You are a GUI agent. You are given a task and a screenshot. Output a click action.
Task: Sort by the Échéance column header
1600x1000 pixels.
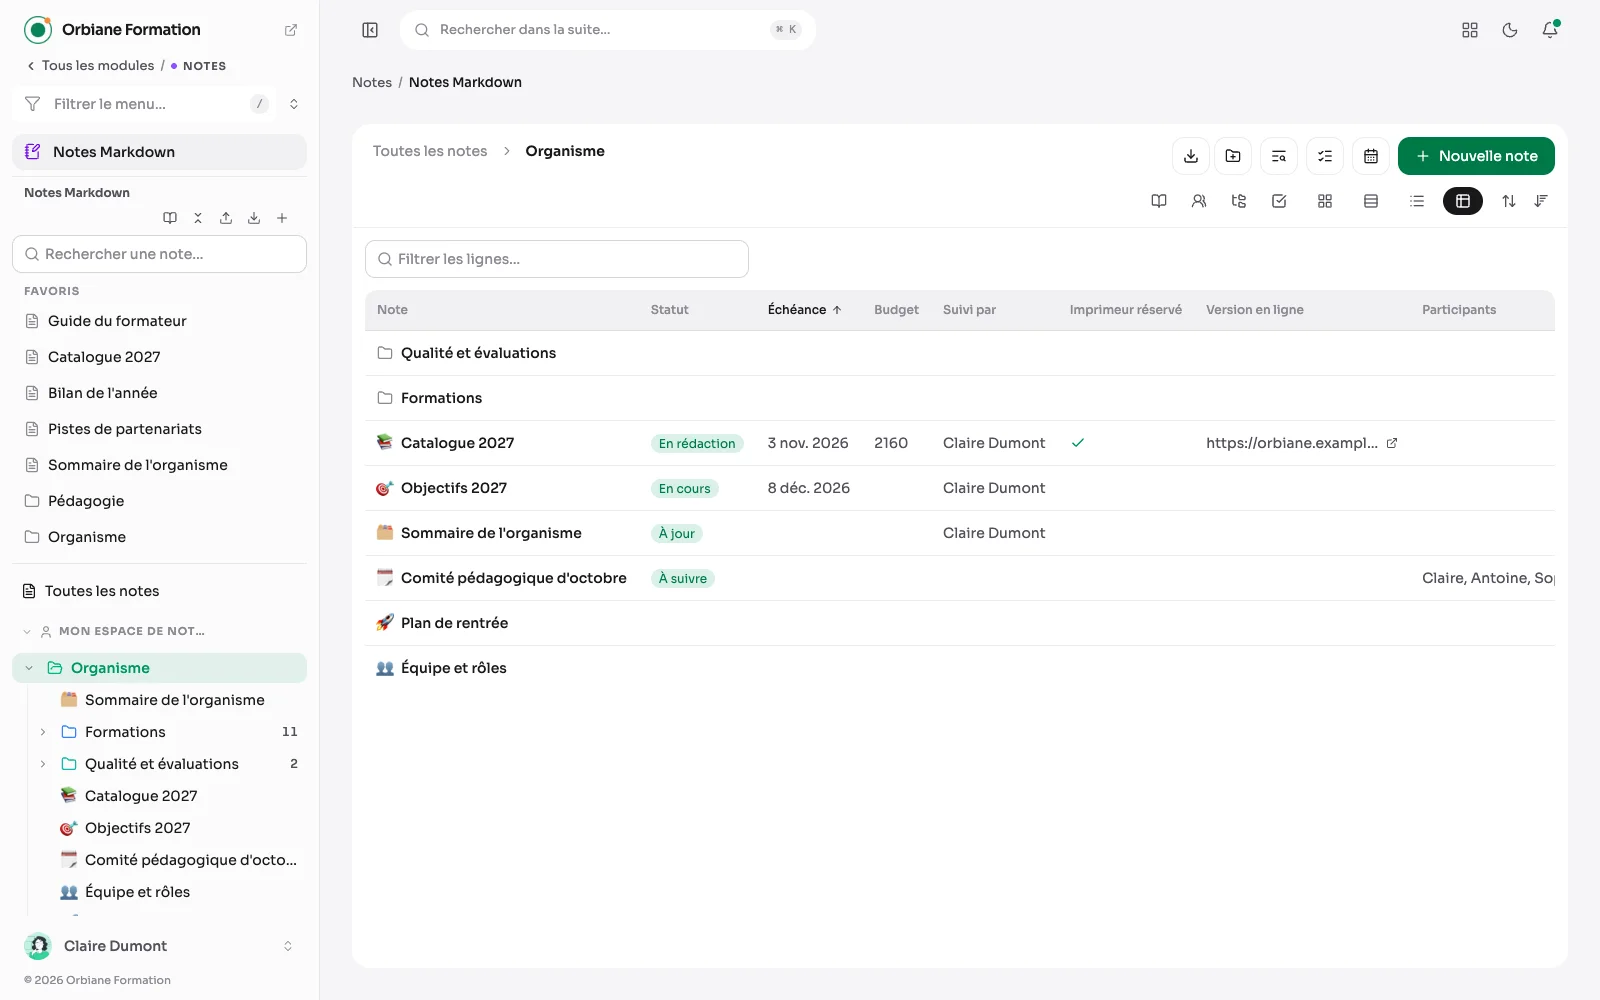click(x=805, y=310)
